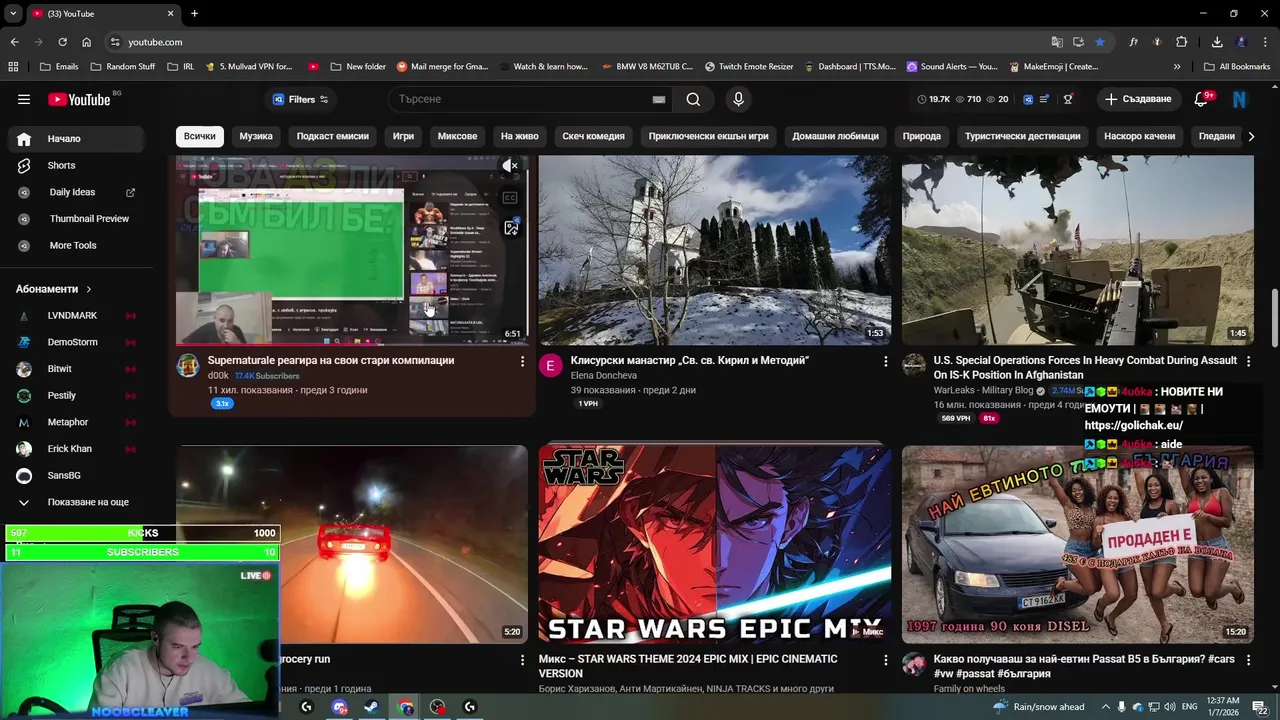
Task: Toggle the bookmark star for this page
Action: (x=1099, y=42)
